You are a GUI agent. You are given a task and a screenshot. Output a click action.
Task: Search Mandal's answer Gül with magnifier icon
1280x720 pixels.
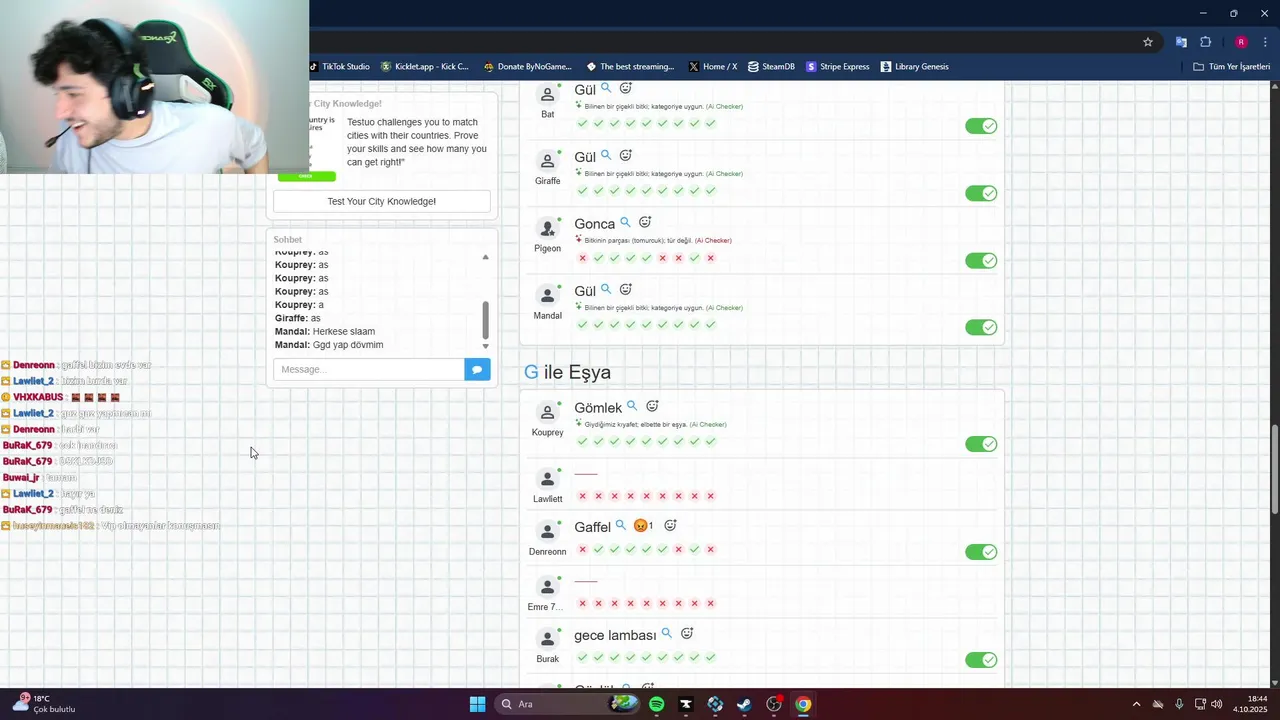pos(606,290)
